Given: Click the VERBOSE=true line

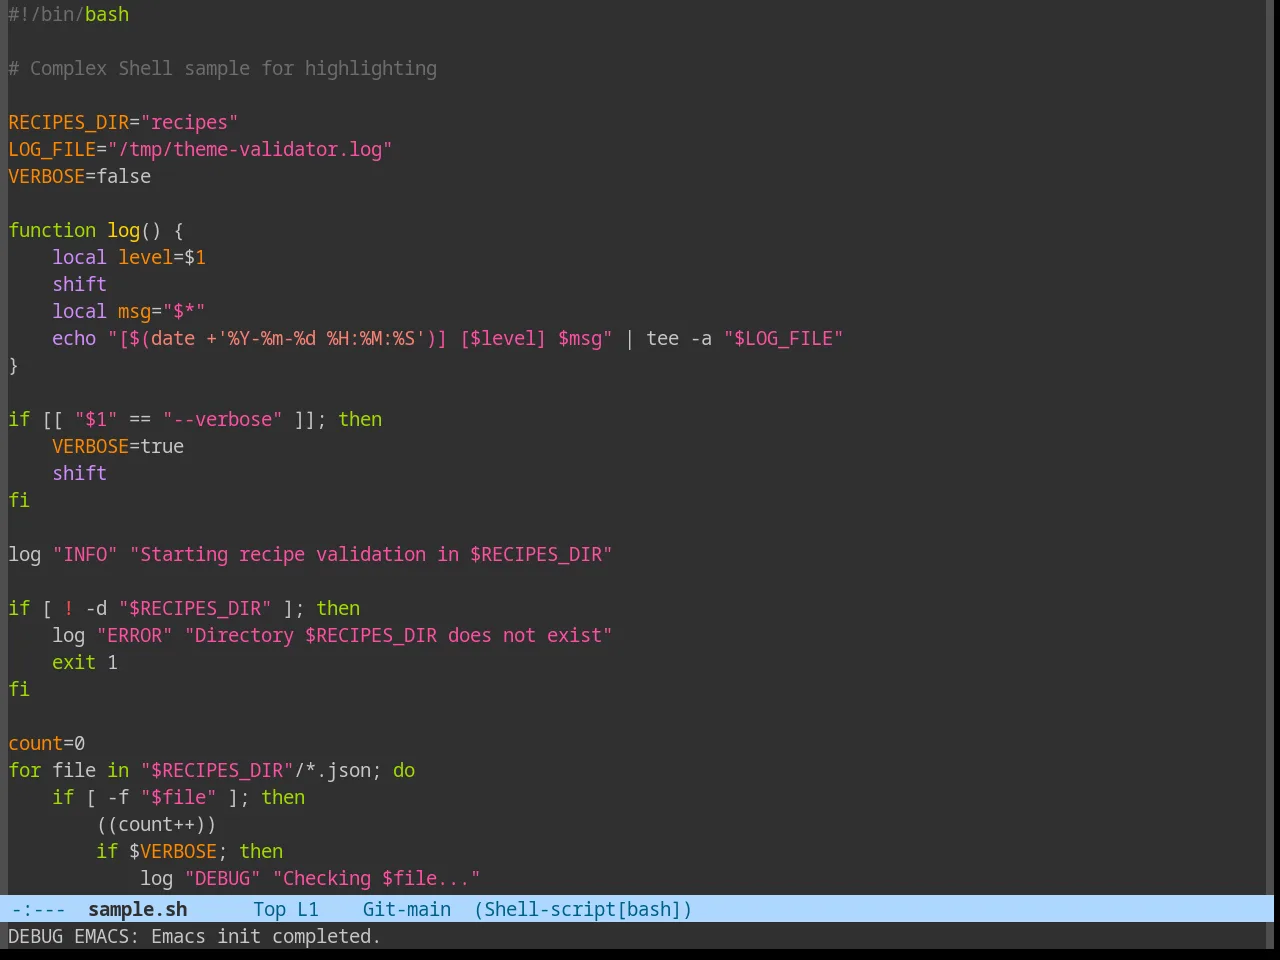Looking at the screenshot, I should pos(118,446).
